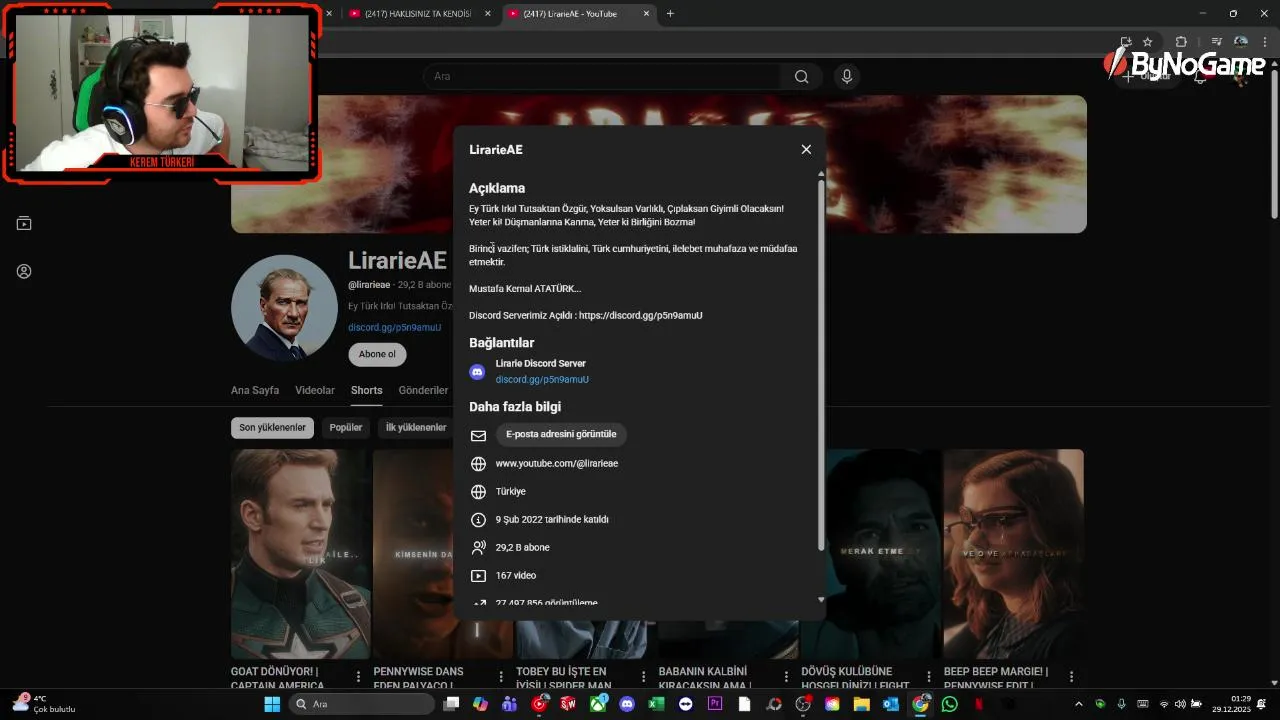The image size is (1280, 720).
Task: Open Chrome extensions puzzle icon
Action: [x=1181, y=42]
